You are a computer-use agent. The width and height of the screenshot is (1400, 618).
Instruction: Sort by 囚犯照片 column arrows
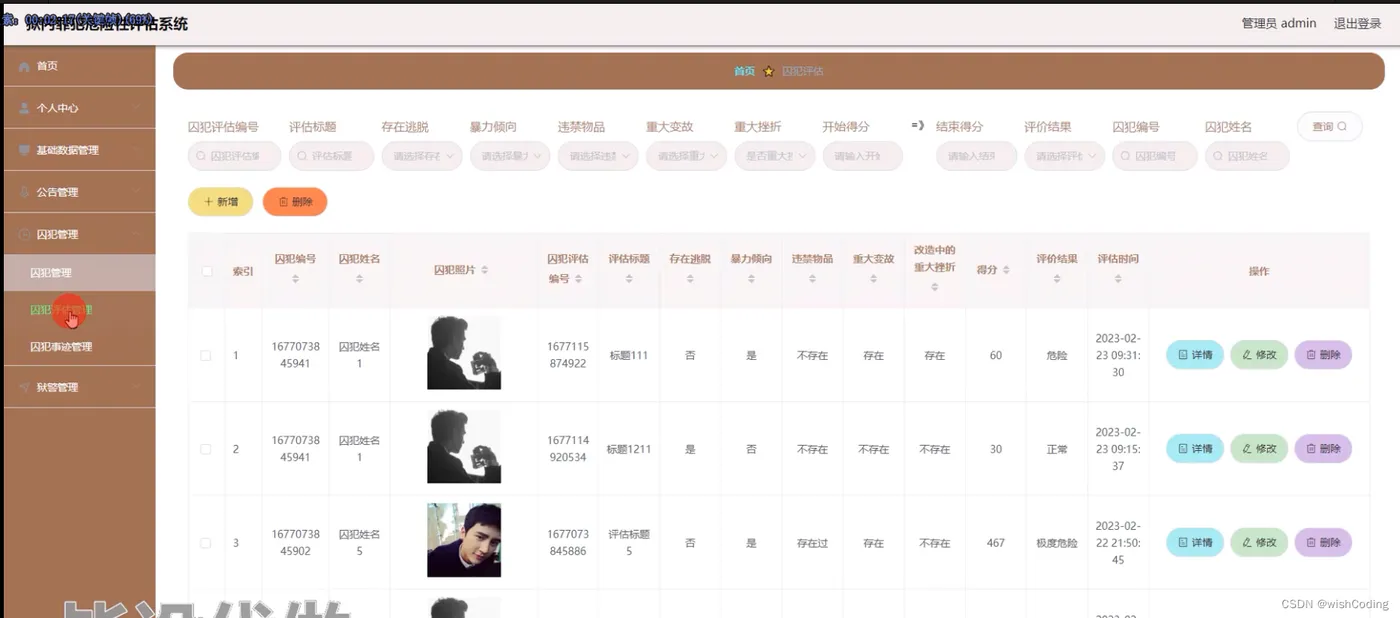pyautogui.click(x=485, y=270)
